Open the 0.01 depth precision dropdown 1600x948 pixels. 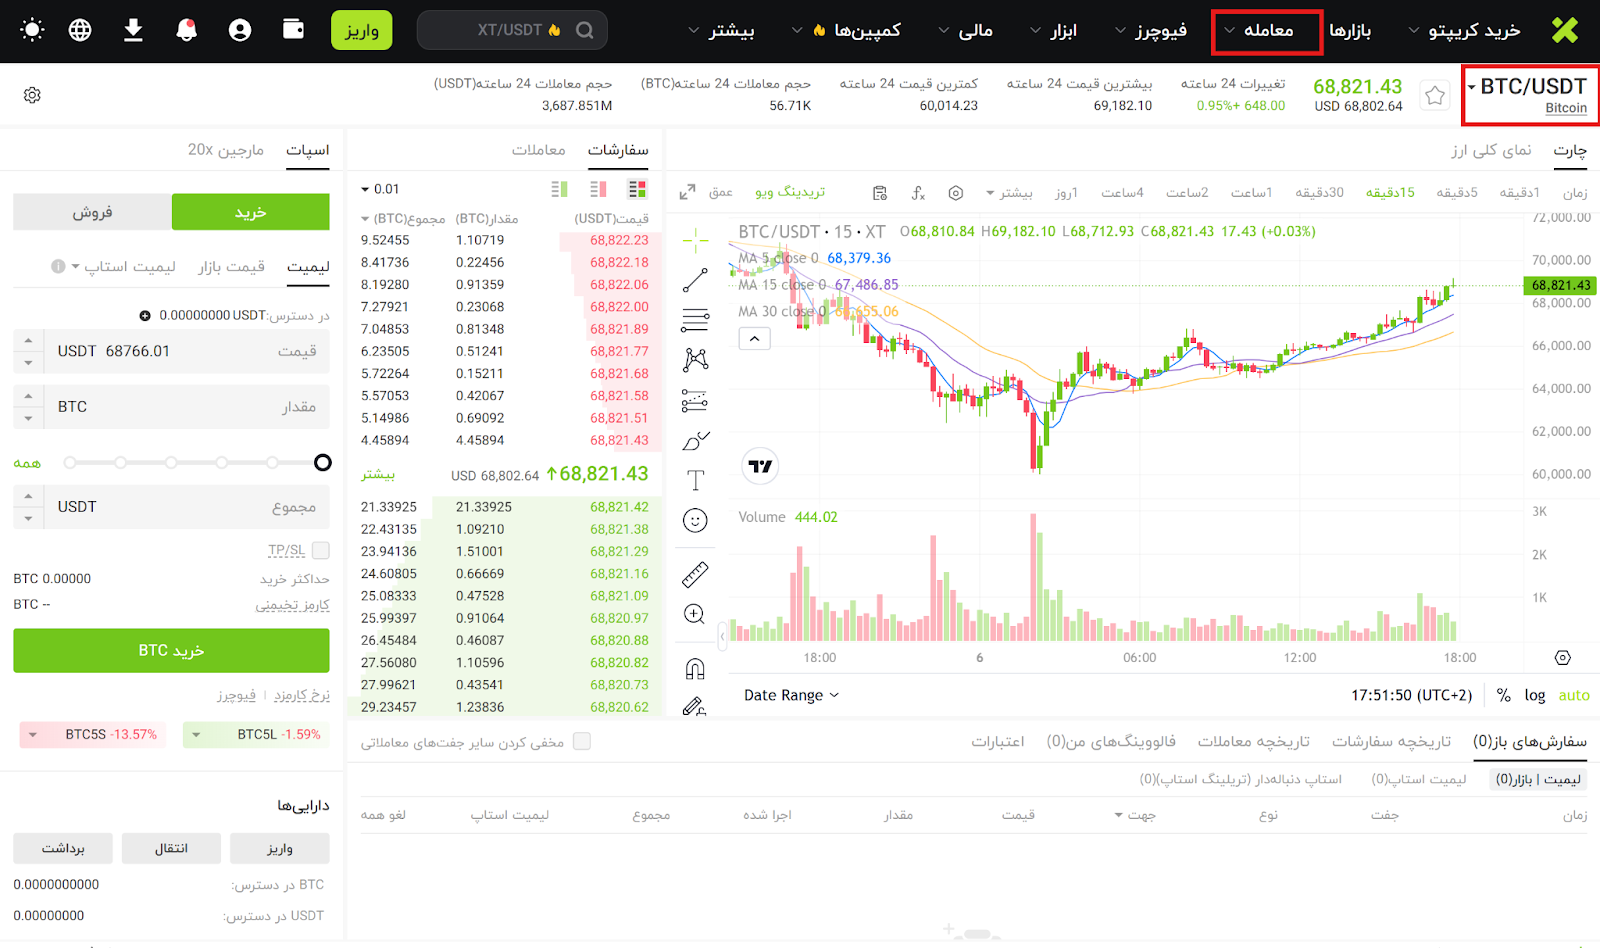click(380, 189)
